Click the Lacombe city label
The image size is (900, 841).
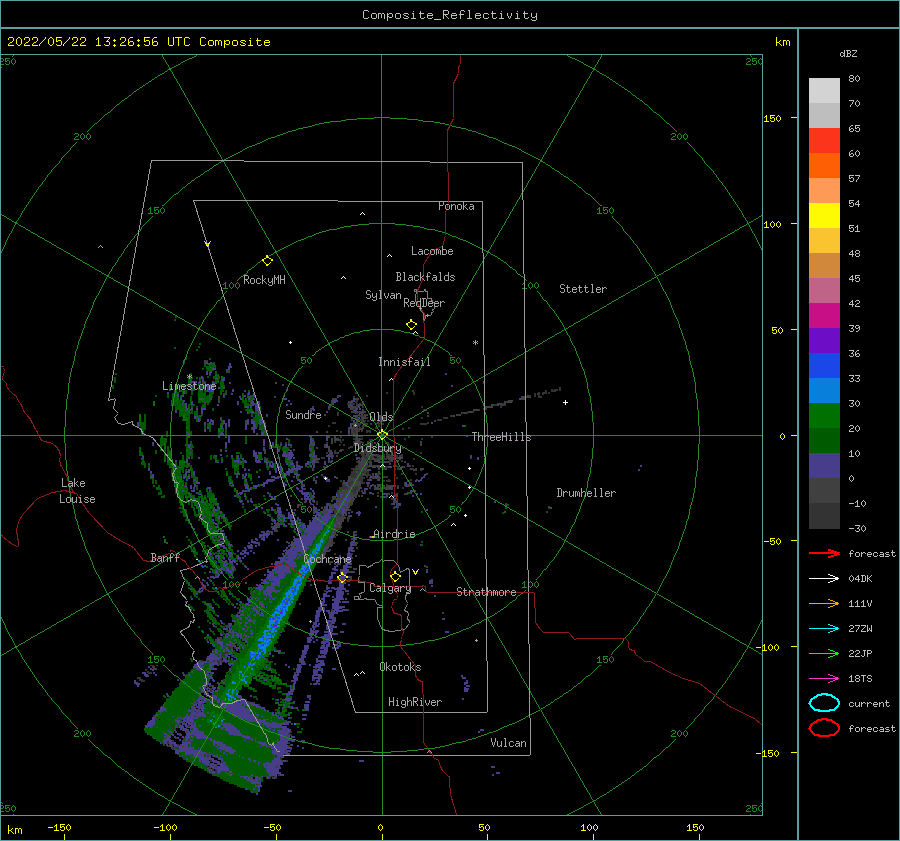(x=432, y=251)
